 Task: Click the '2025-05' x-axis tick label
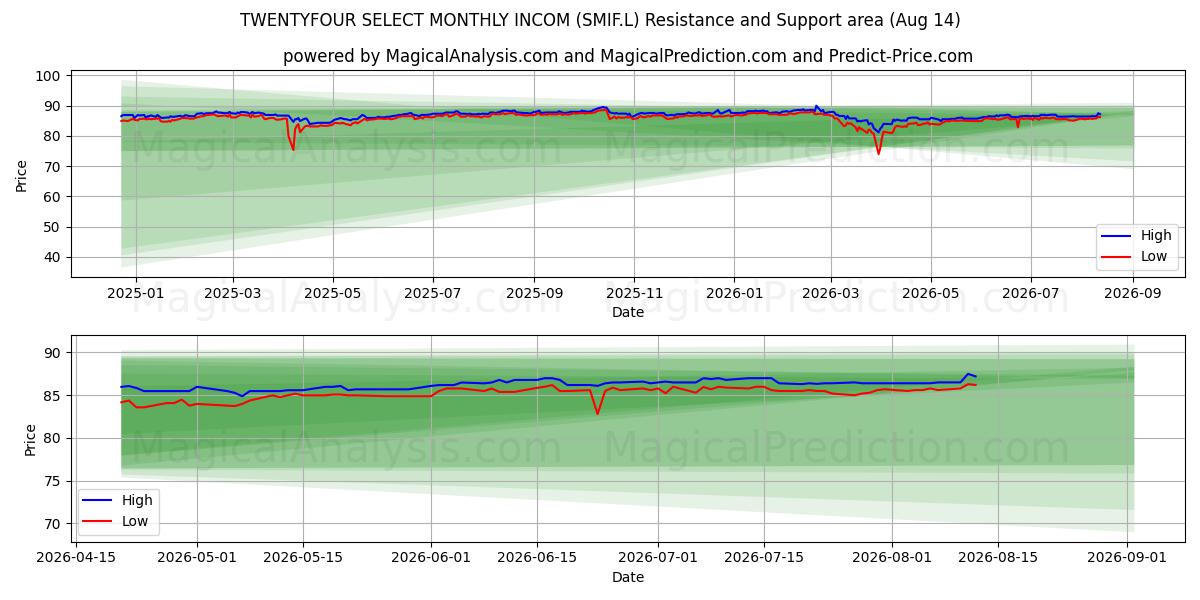coord(333,294)
